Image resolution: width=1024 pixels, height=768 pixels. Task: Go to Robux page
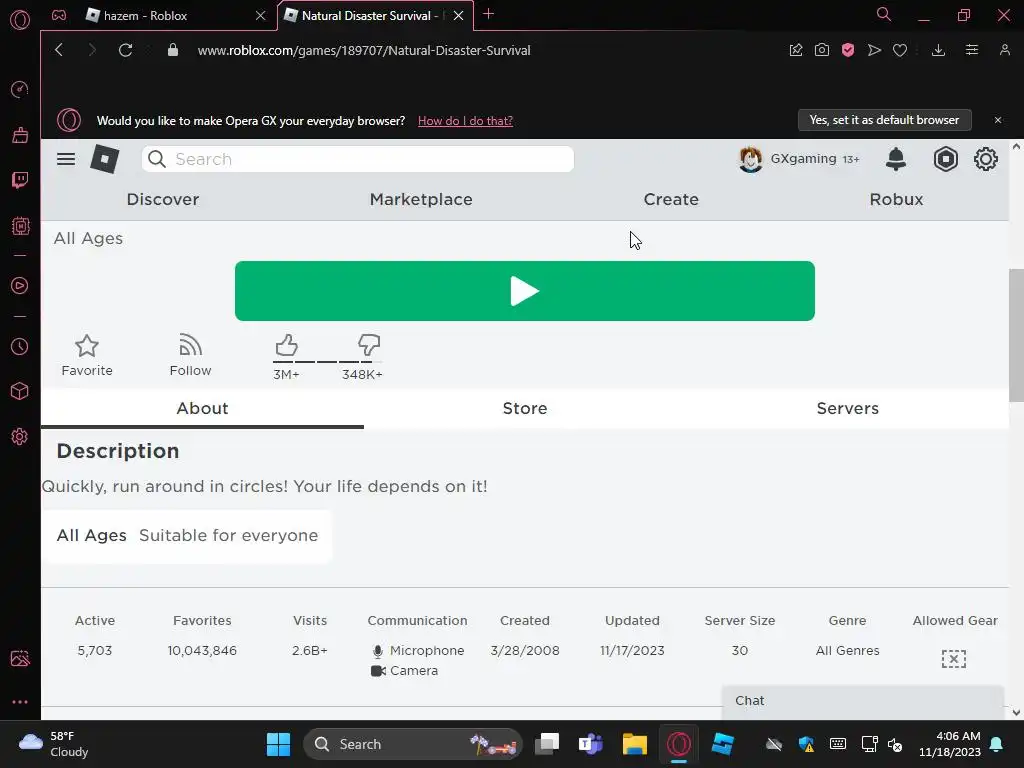(896, 199)
